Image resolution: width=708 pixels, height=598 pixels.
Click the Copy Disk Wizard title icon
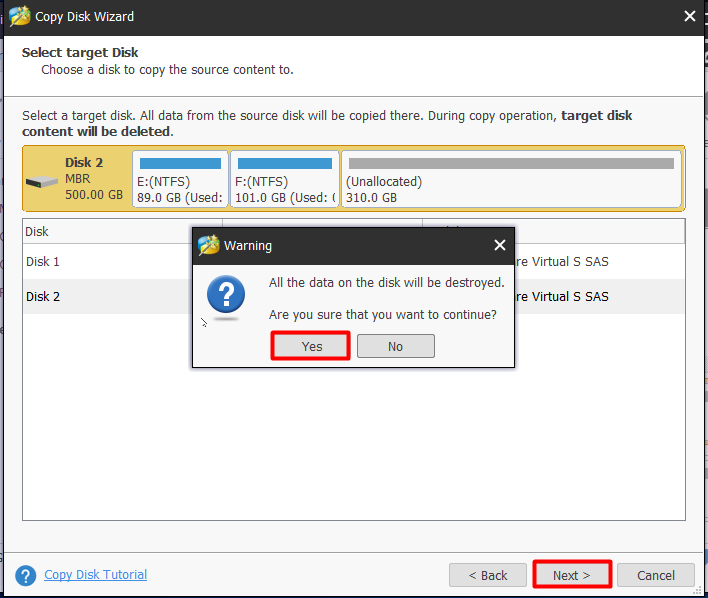20,17
